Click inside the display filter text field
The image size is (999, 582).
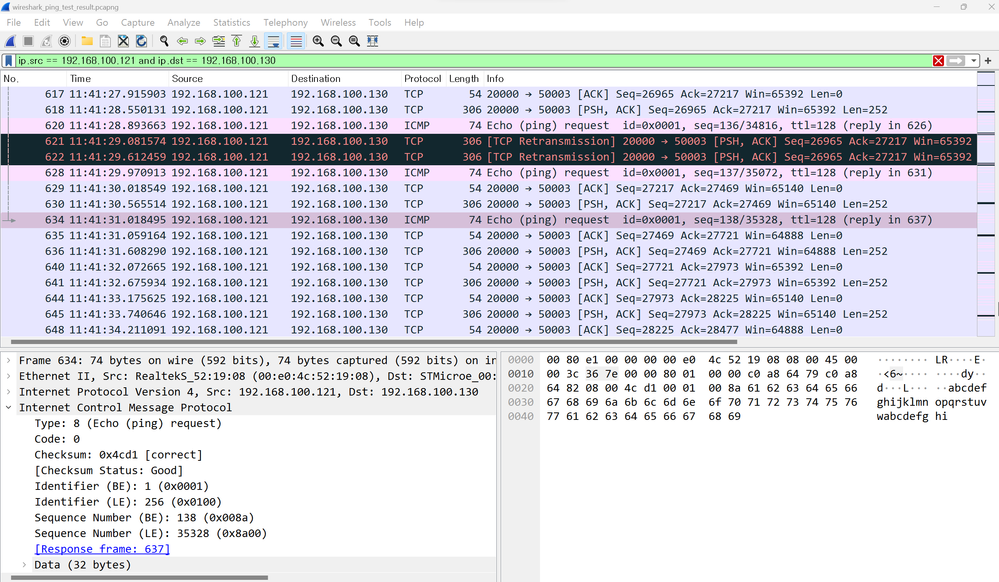click(500, 61)
